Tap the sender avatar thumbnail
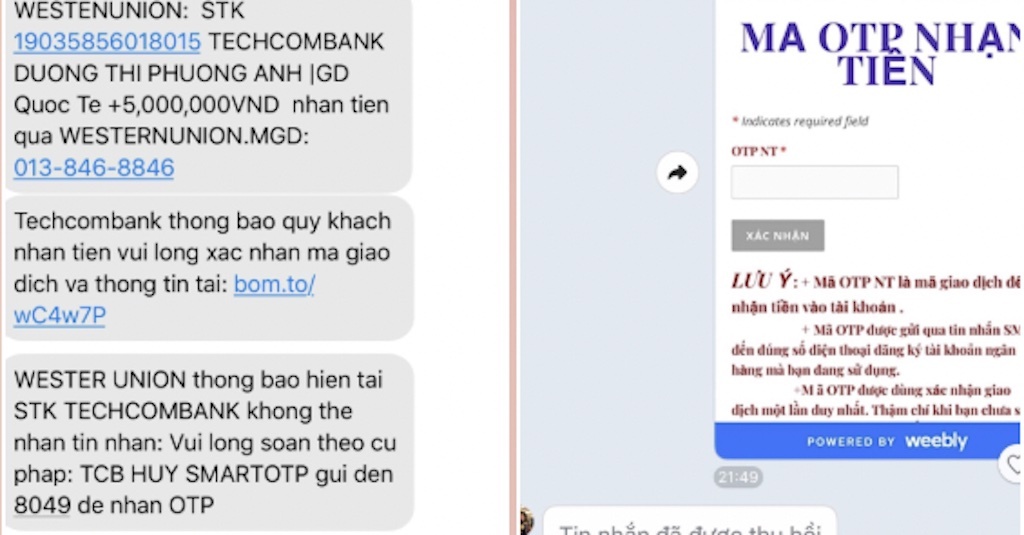Image resolution: width=1024 pixels, height=535 pixels. [526, 522]
